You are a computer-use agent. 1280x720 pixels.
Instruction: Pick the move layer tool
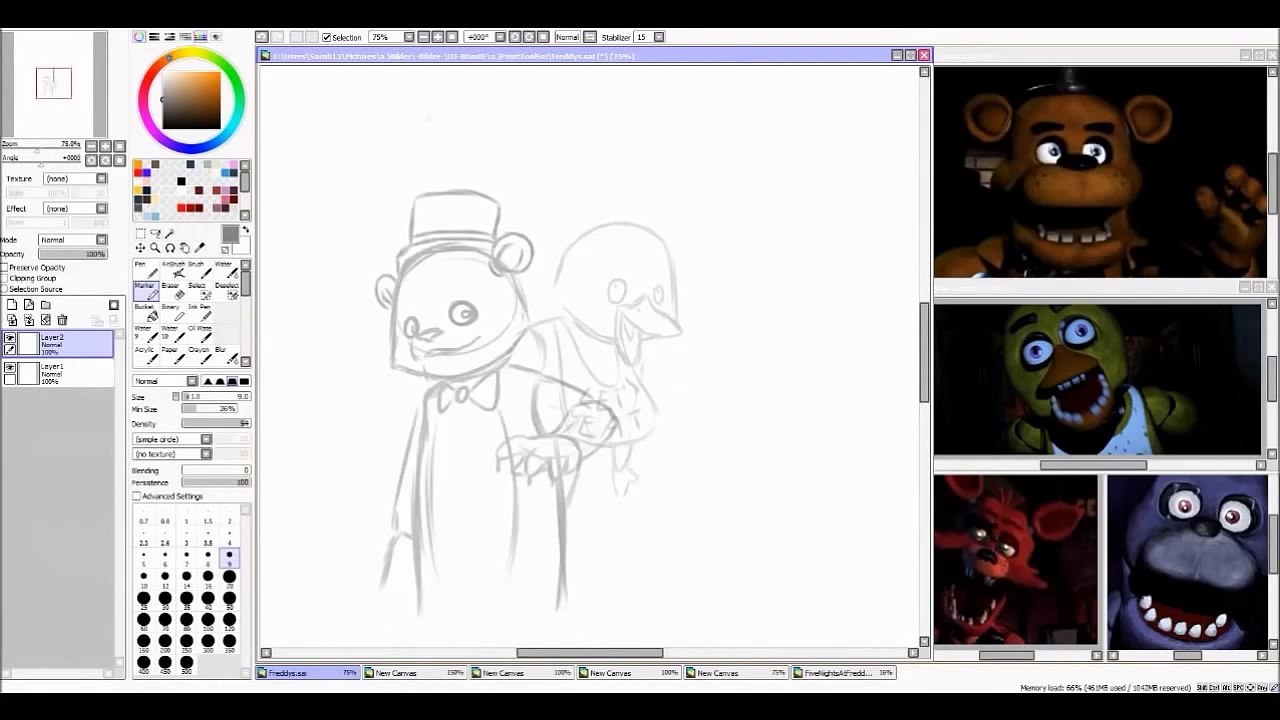[x=140, y=248]
